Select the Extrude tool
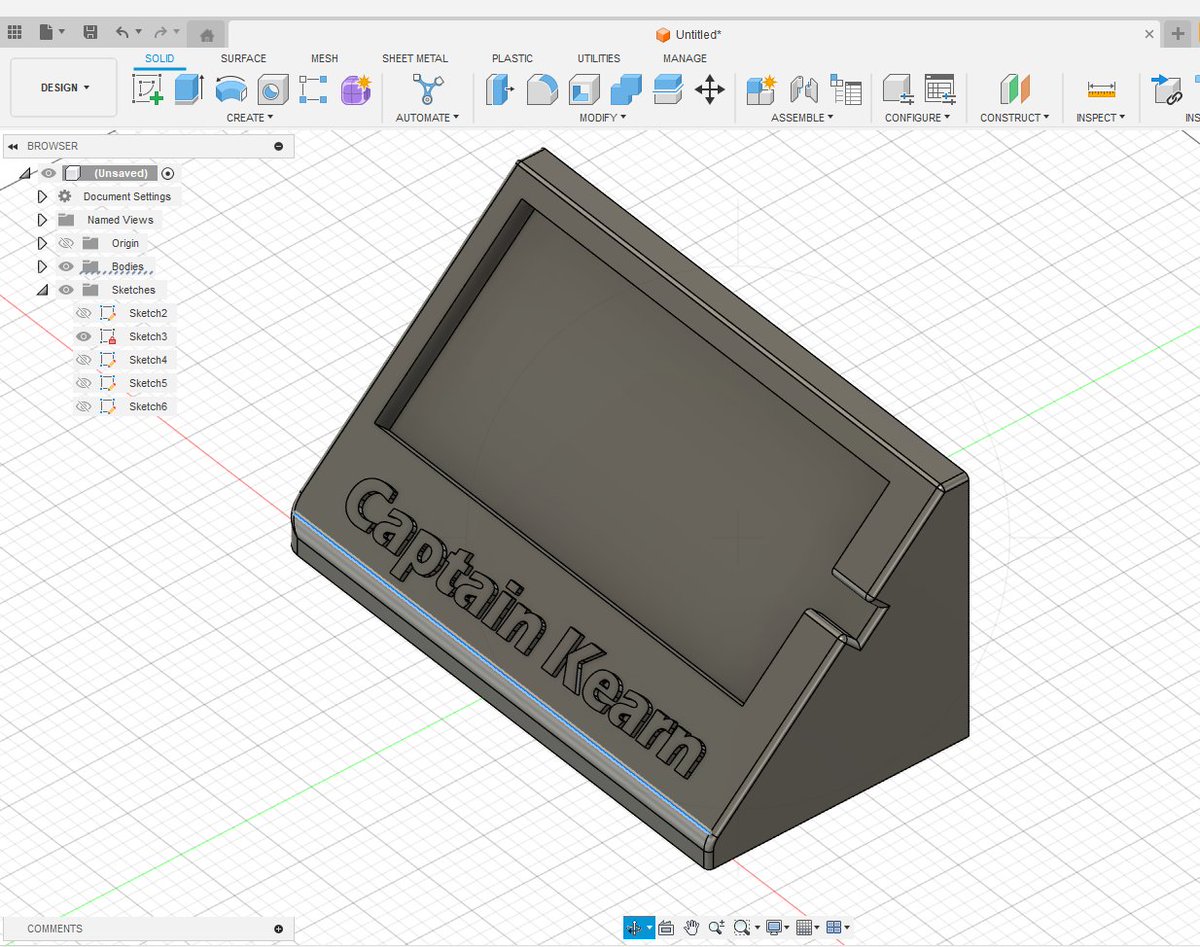This screenshot has width=1200, height=947. pyautogui.click(x=189, y=90)
